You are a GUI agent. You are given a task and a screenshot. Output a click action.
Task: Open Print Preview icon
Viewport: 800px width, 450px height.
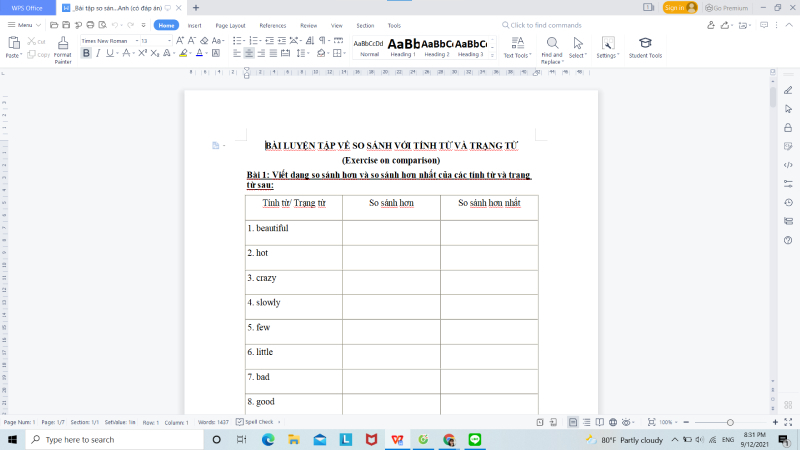pyautogui.click(x=103, y=25)
